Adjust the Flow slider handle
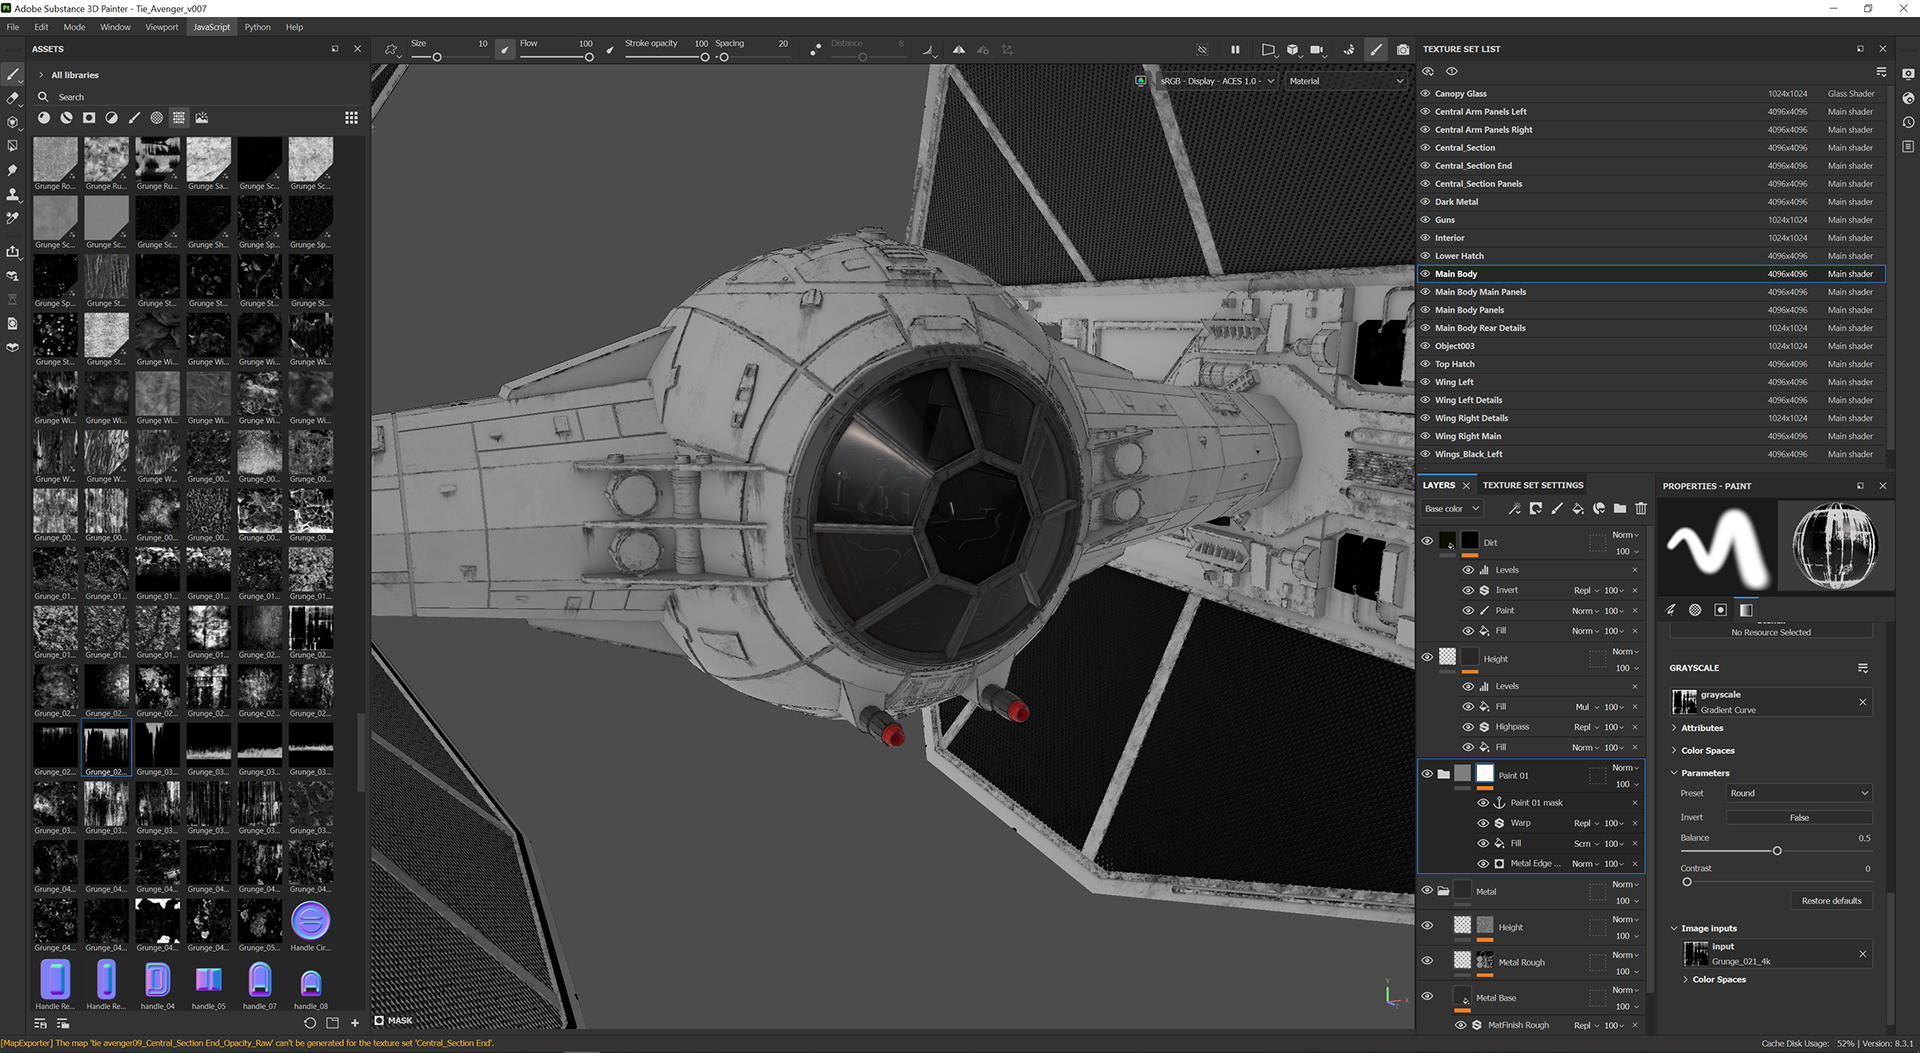This screenshot has width=1920, height=1053. (589, 57)
